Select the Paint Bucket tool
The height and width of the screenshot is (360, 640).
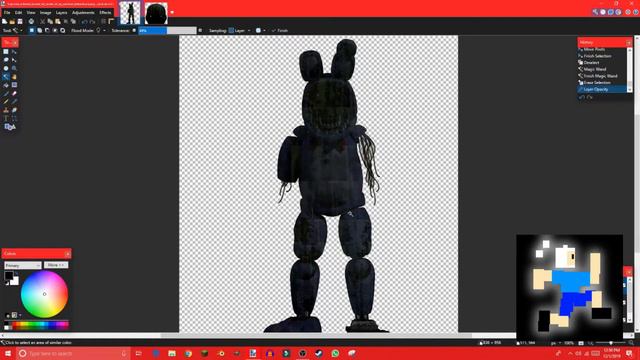6,85
